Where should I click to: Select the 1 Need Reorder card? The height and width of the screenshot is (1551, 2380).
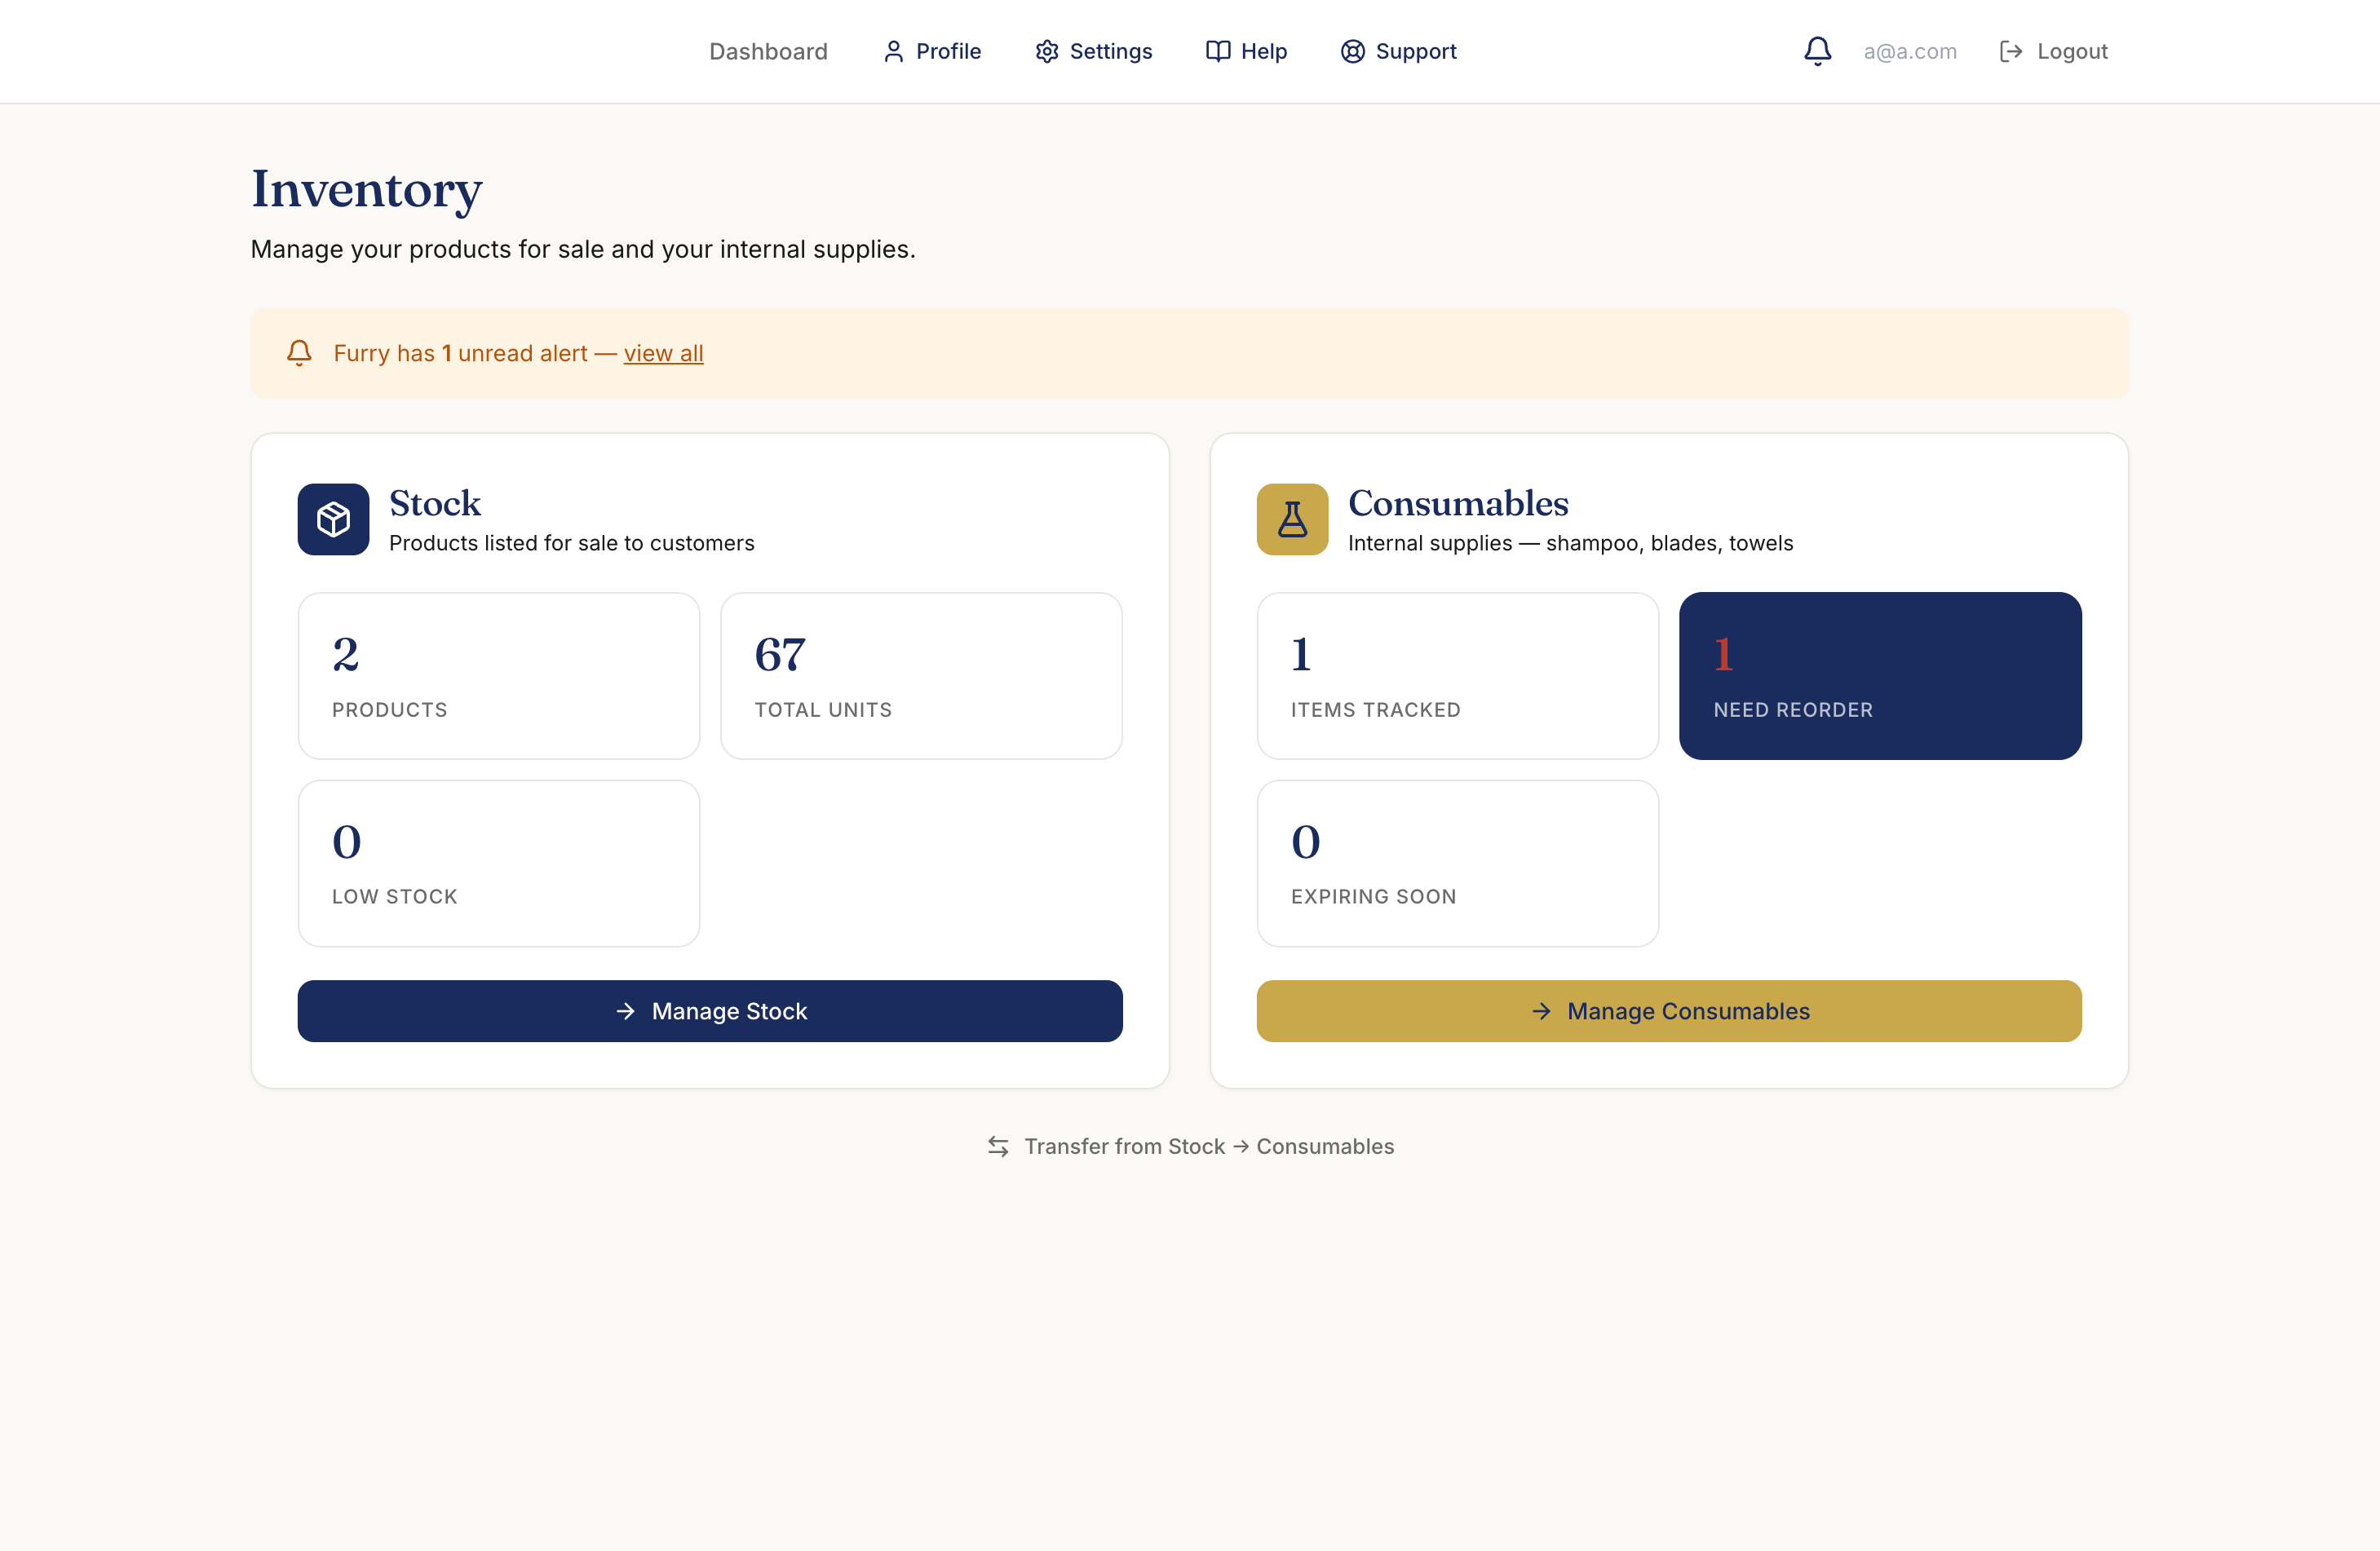tap(1880, 676)
